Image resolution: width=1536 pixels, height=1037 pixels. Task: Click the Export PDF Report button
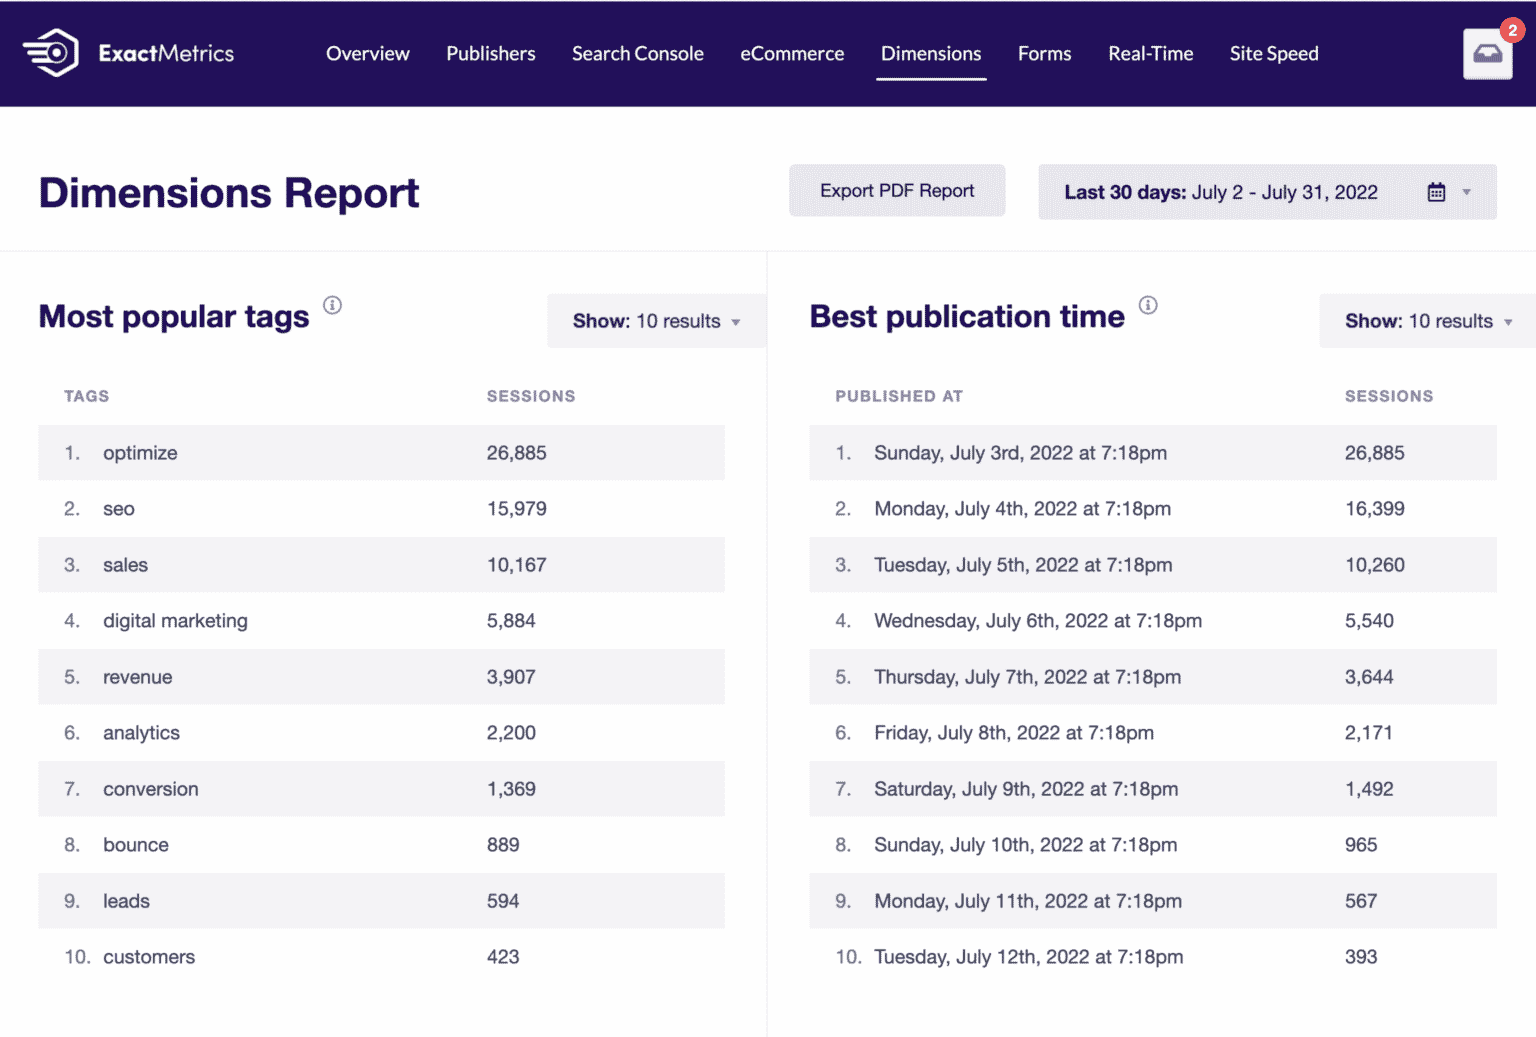pyautogui.click(x=896, y=191)
